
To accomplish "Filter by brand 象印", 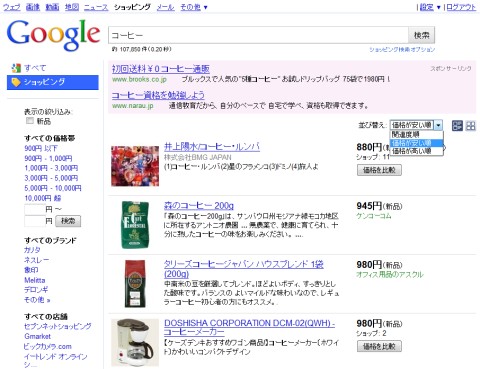I will tap(31, 270).
